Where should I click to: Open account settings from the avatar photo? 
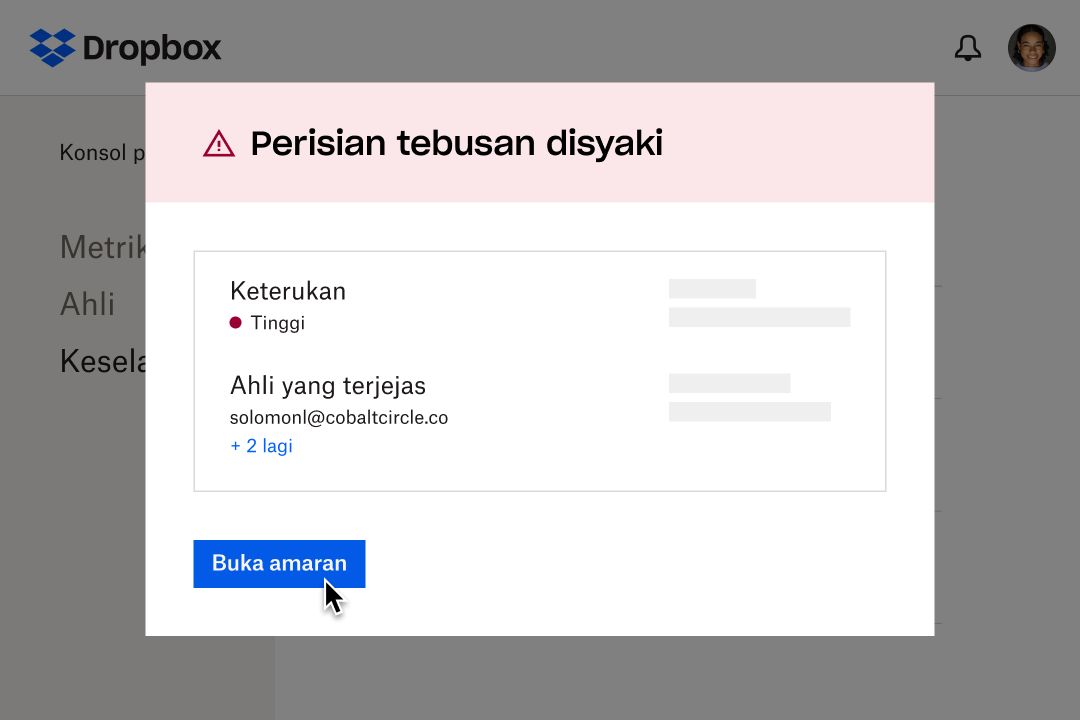[1031, 47]
